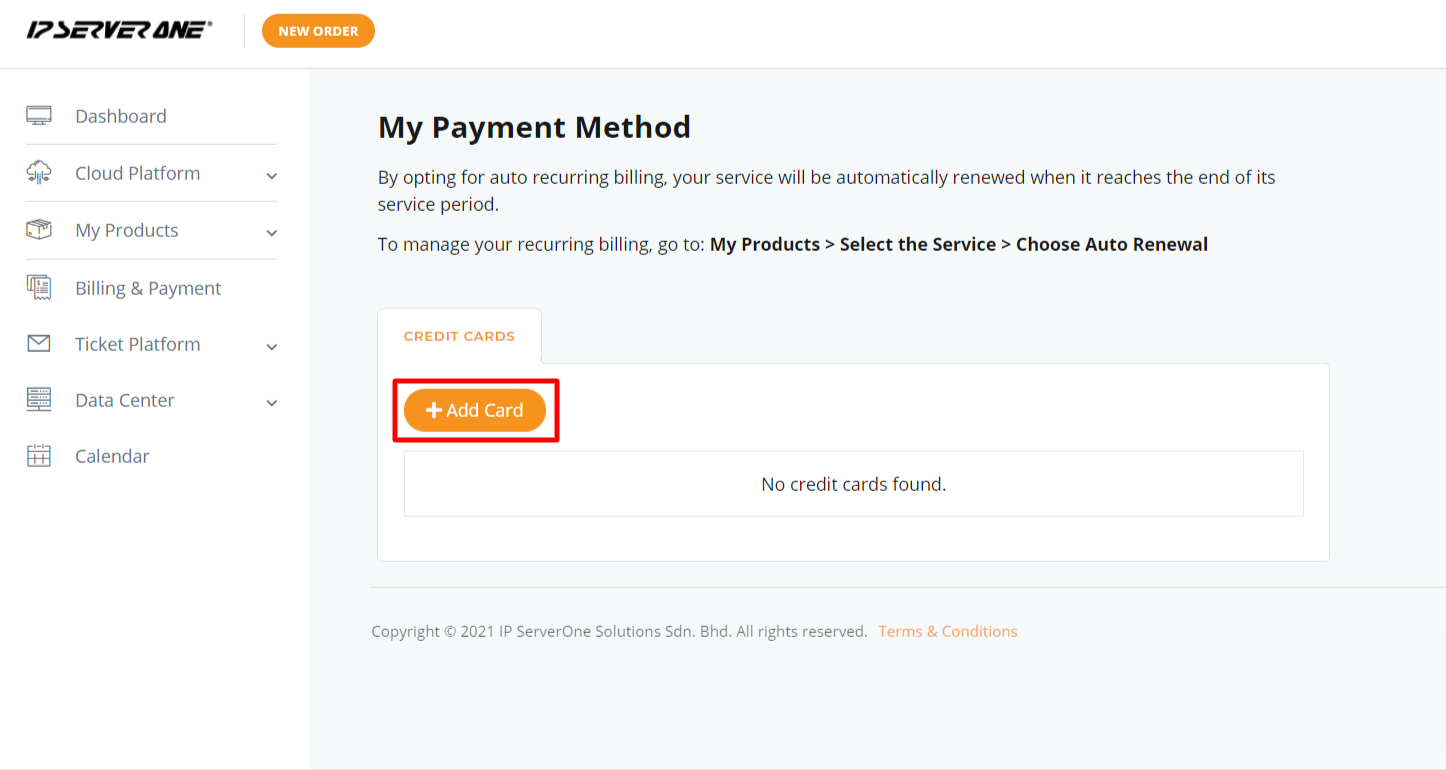The height and width of the screenshot is (770, 1446).
Task: Expand the Ticket Platform chevron
Action: (x=271, y=347)
